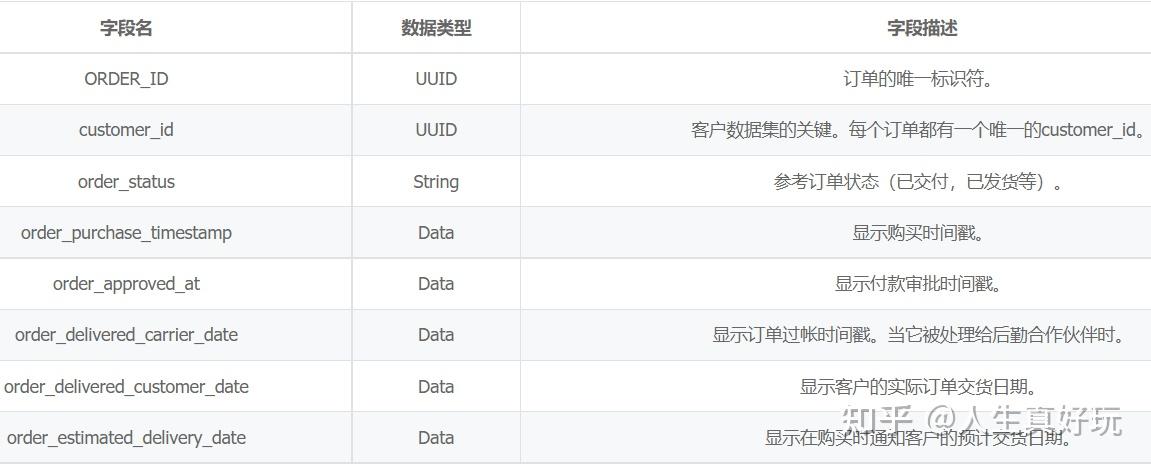Click the 显示付款审批时间戳 description

pos(918,284)
